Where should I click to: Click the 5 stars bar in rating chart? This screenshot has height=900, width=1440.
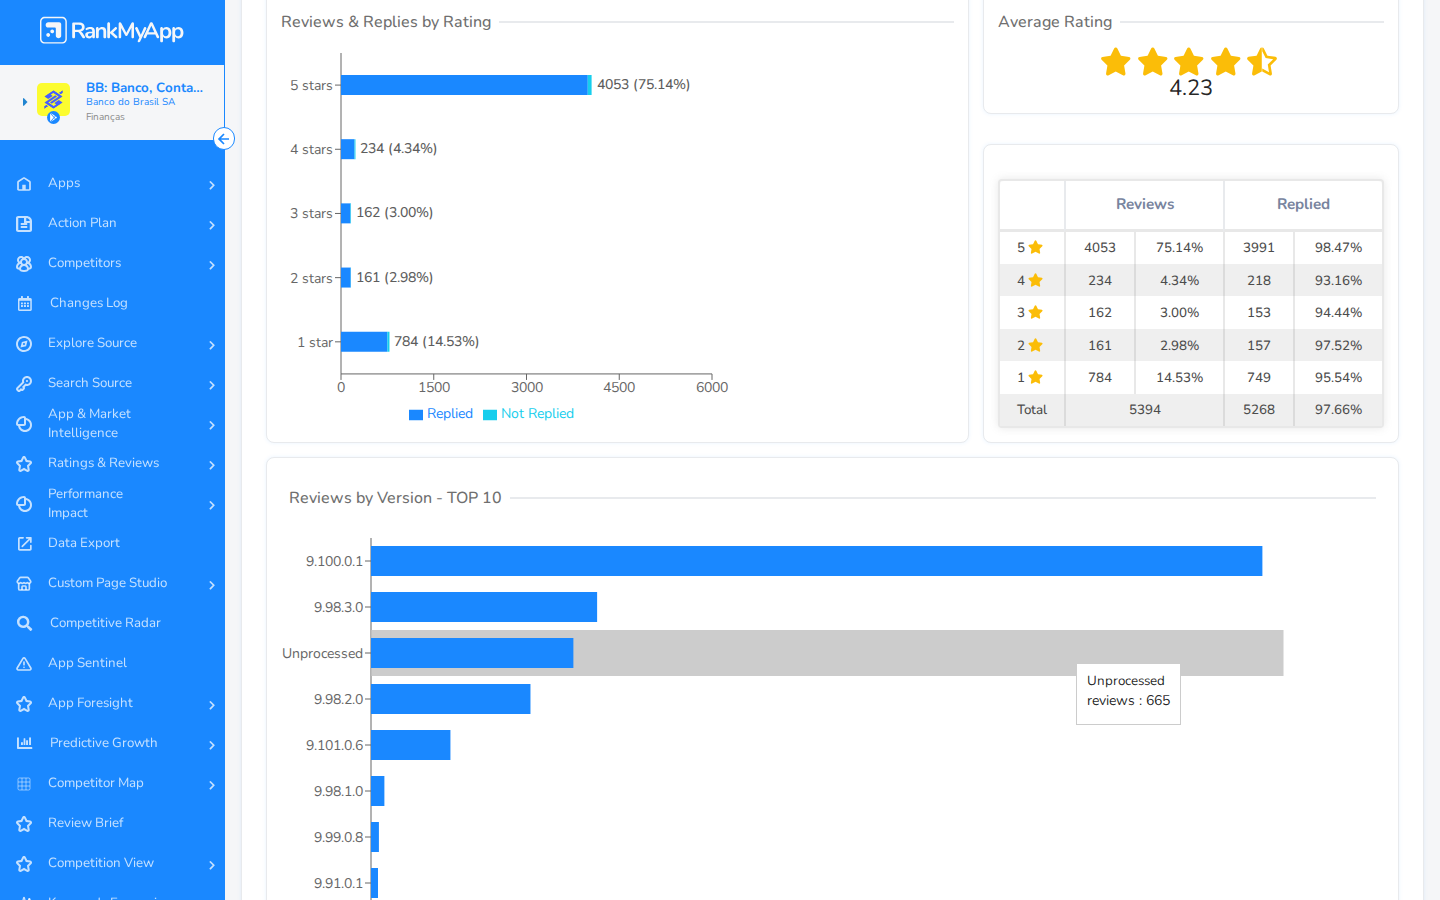pos(465,85)
